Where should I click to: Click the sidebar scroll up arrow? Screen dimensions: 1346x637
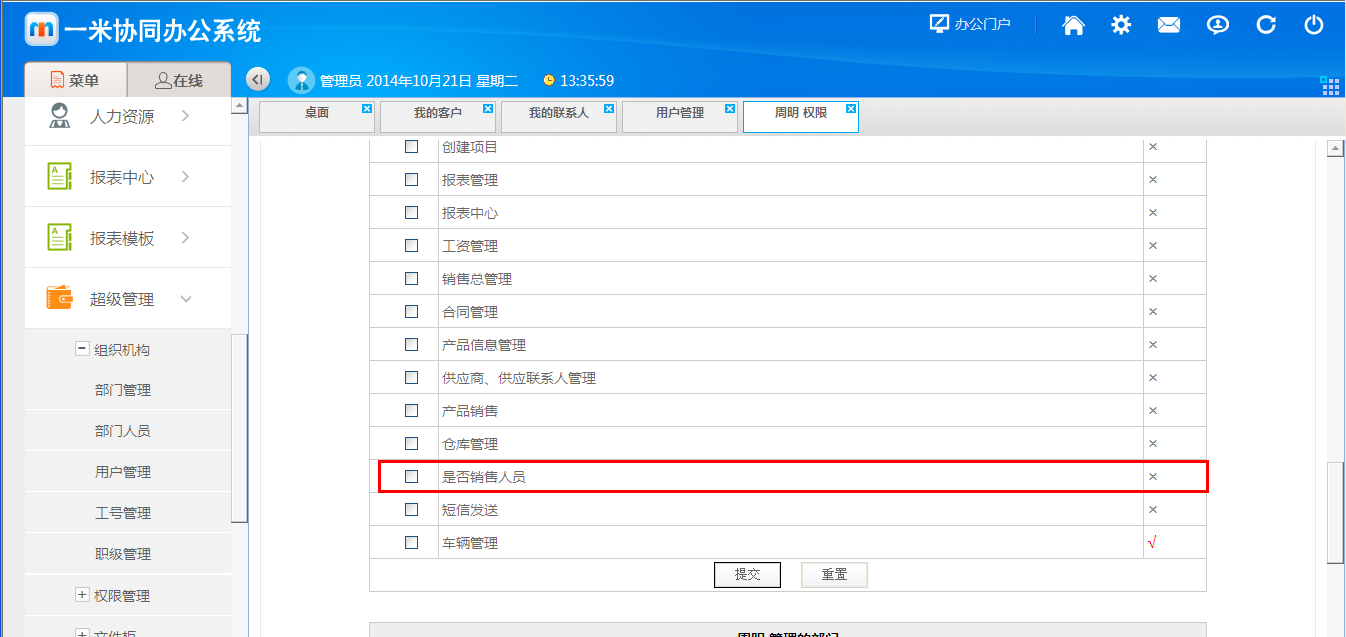(x=239, y=105)
